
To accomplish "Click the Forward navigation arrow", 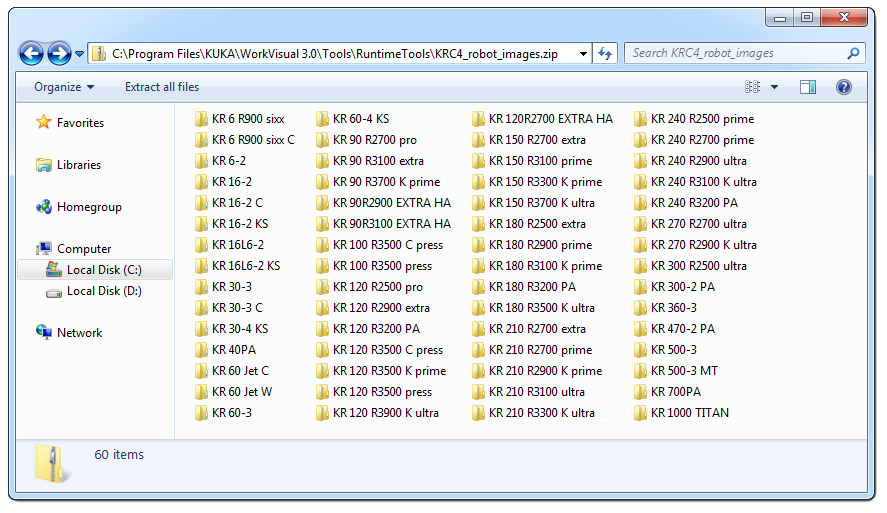I will pos(59,54).
